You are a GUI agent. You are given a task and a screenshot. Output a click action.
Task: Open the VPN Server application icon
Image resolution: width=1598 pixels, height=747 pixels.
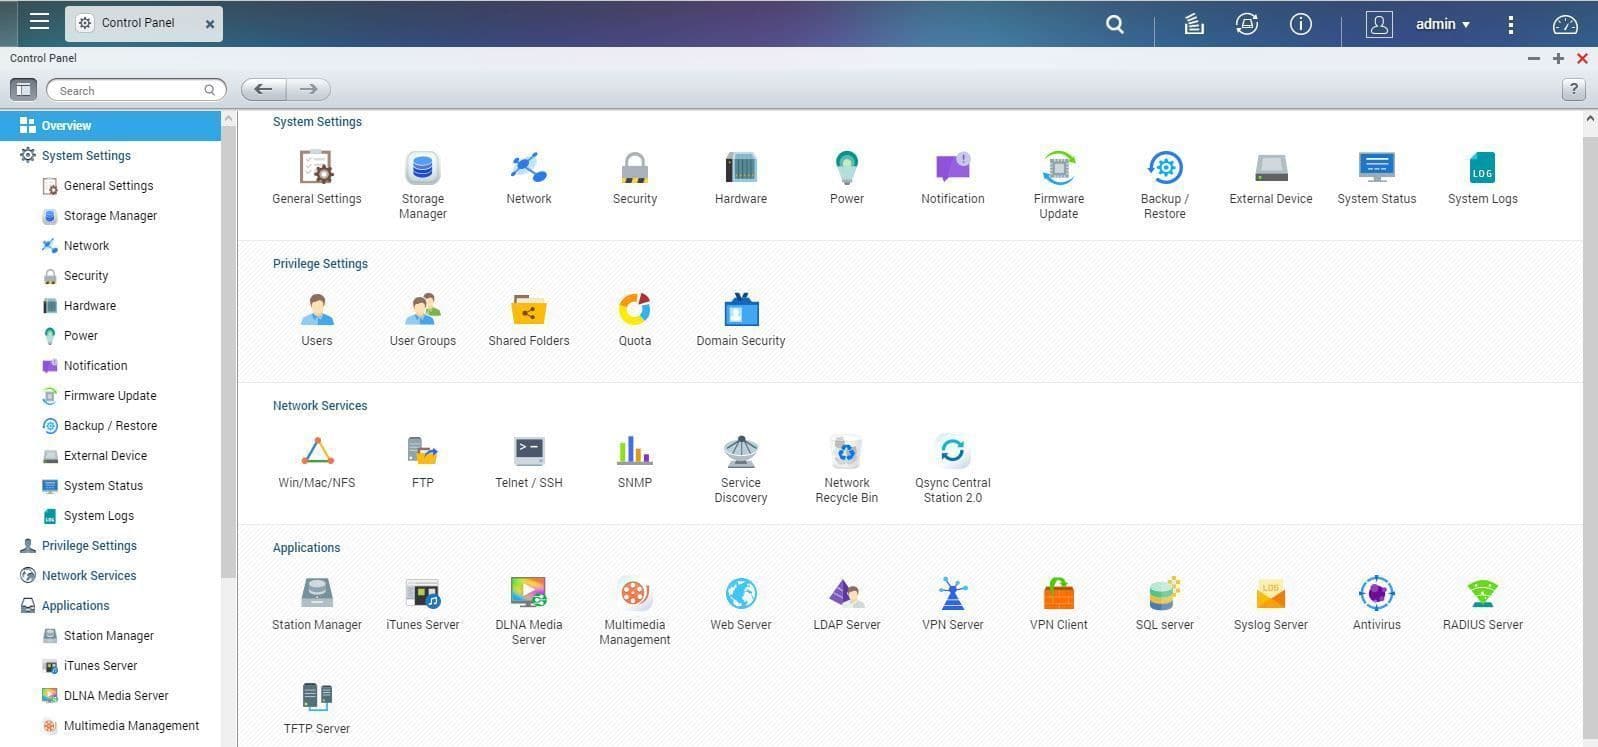(x=952, y=596)
